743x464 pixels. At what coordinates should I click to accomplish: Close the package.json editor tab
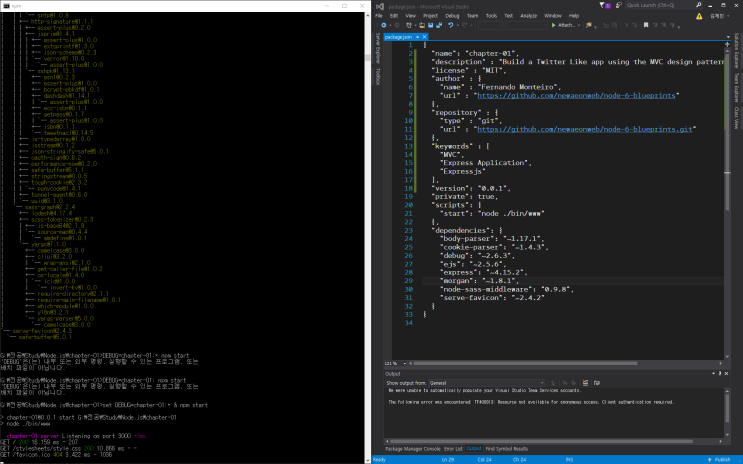(x=425, y=37)
